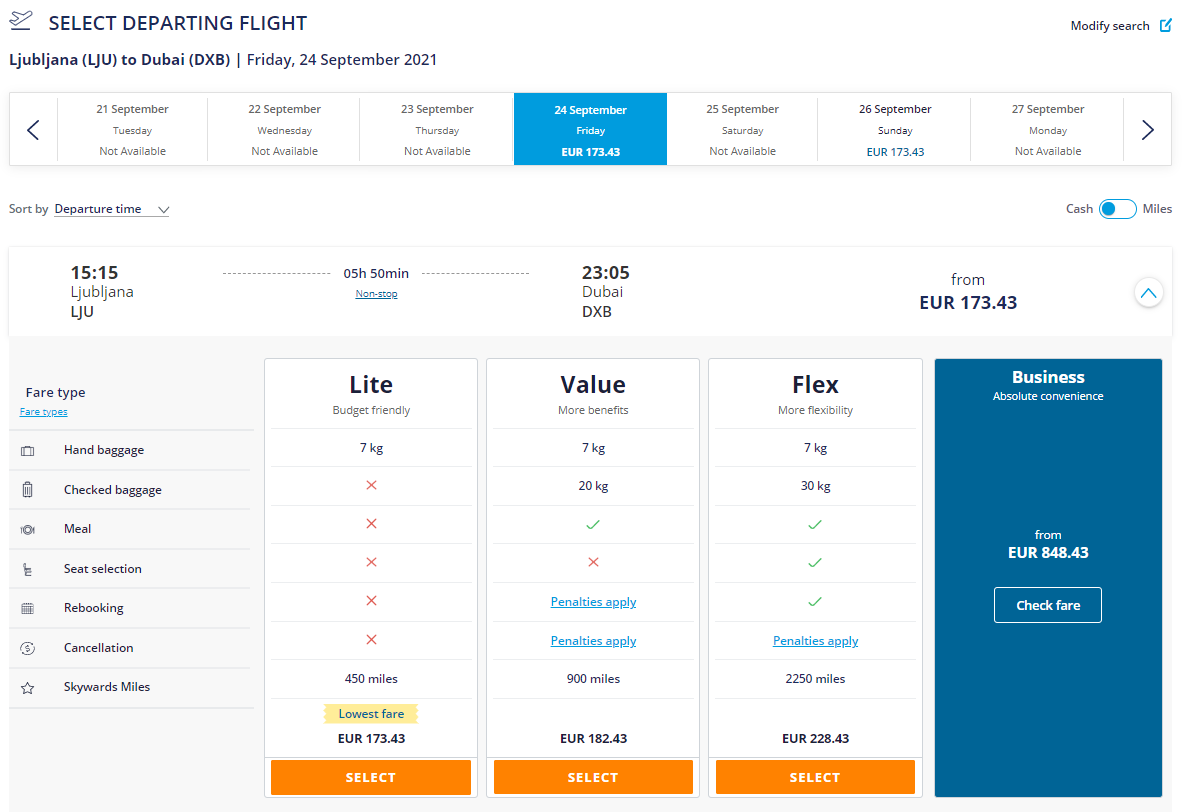Open the Sort by Departure time dropdown

(111, 210)
